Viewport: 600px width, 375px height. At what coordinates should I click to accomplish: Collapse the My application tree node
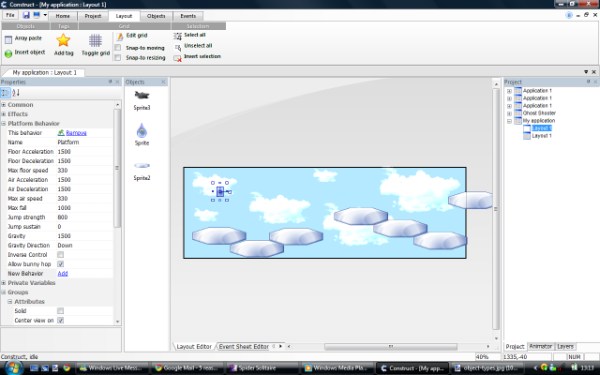tap(509, 121)
